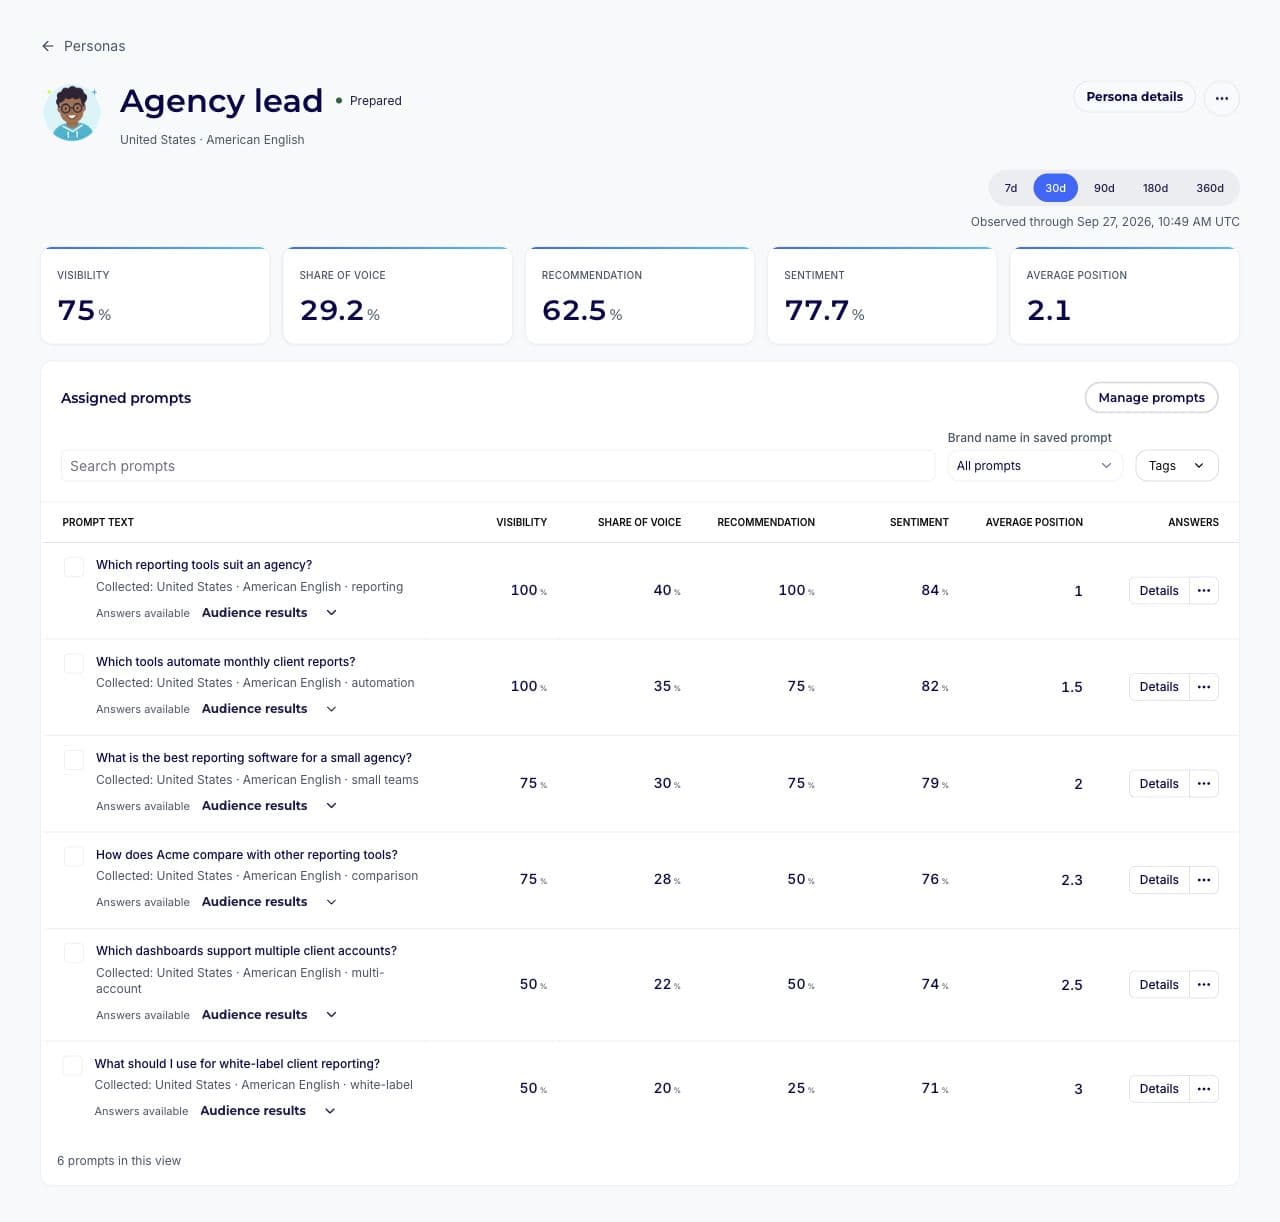Switch the time range to 90d
Viewport: 1280px width, 1222px height.
(1104, 188)
